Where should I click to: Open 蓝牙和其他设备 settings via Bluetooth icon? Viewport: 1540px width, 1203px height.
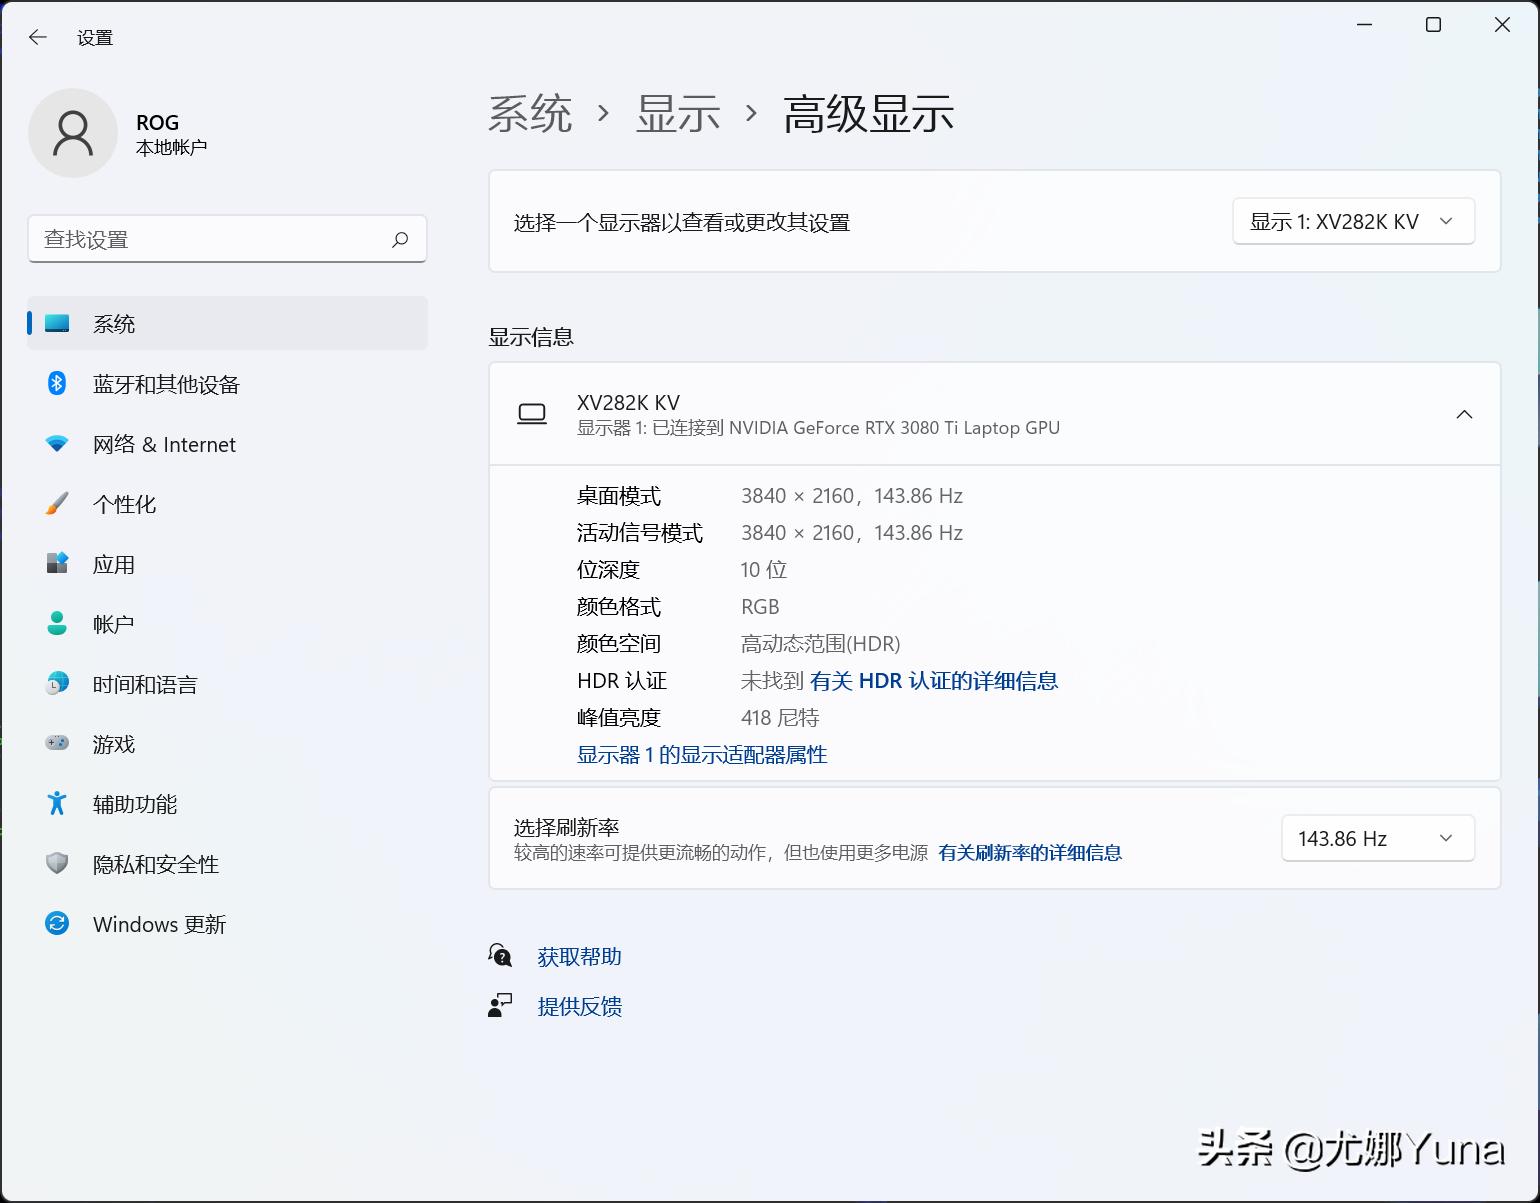tap(57, 384)
